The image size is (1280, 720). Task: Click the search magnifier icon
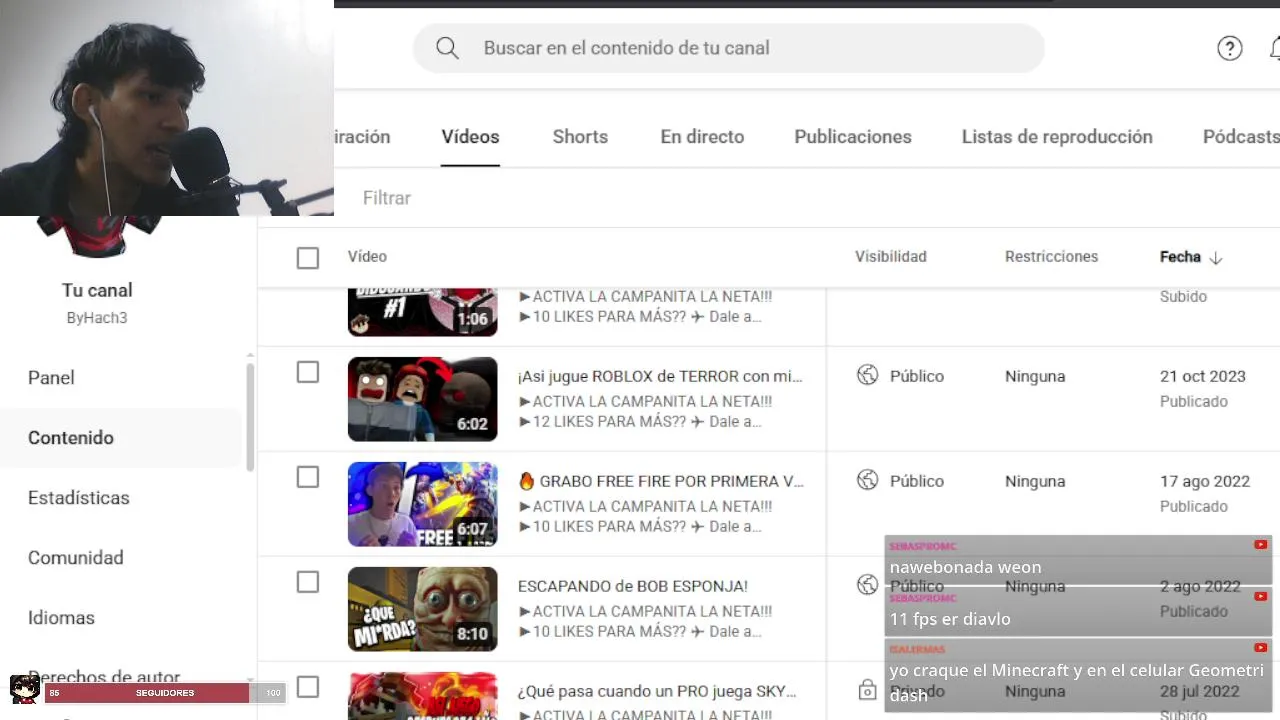447,48
